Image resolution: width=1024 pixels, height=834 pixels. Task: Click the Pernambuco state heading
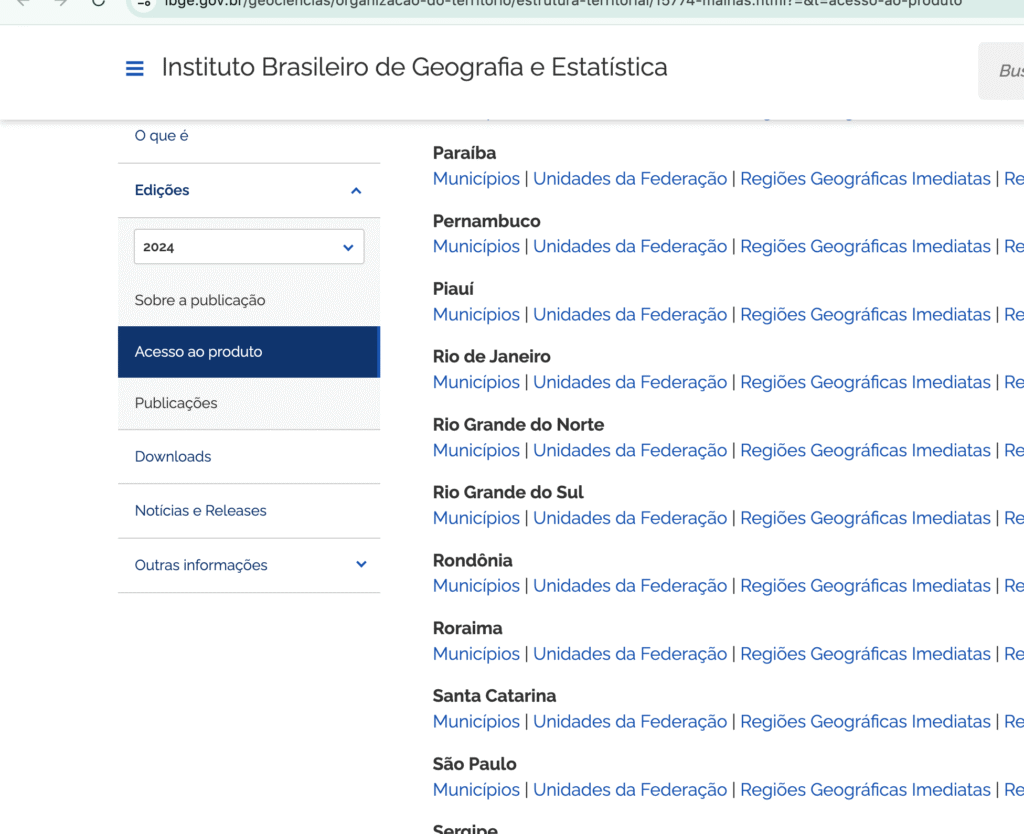pyautogui.click(x=487, y=221)
